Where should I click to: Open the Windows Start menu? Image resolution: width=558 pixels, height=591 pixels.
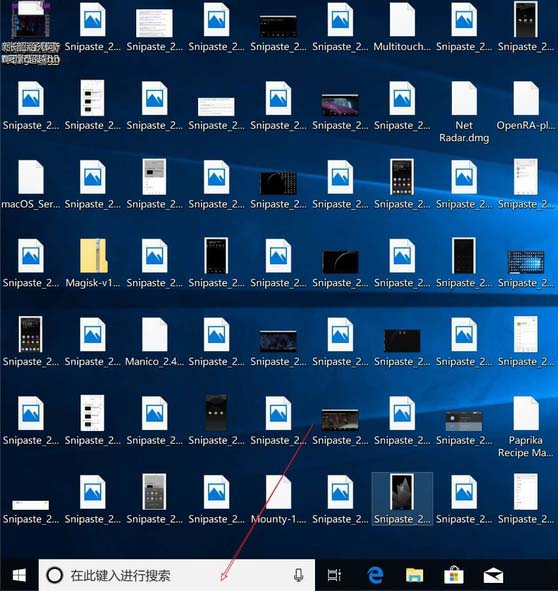19,575
